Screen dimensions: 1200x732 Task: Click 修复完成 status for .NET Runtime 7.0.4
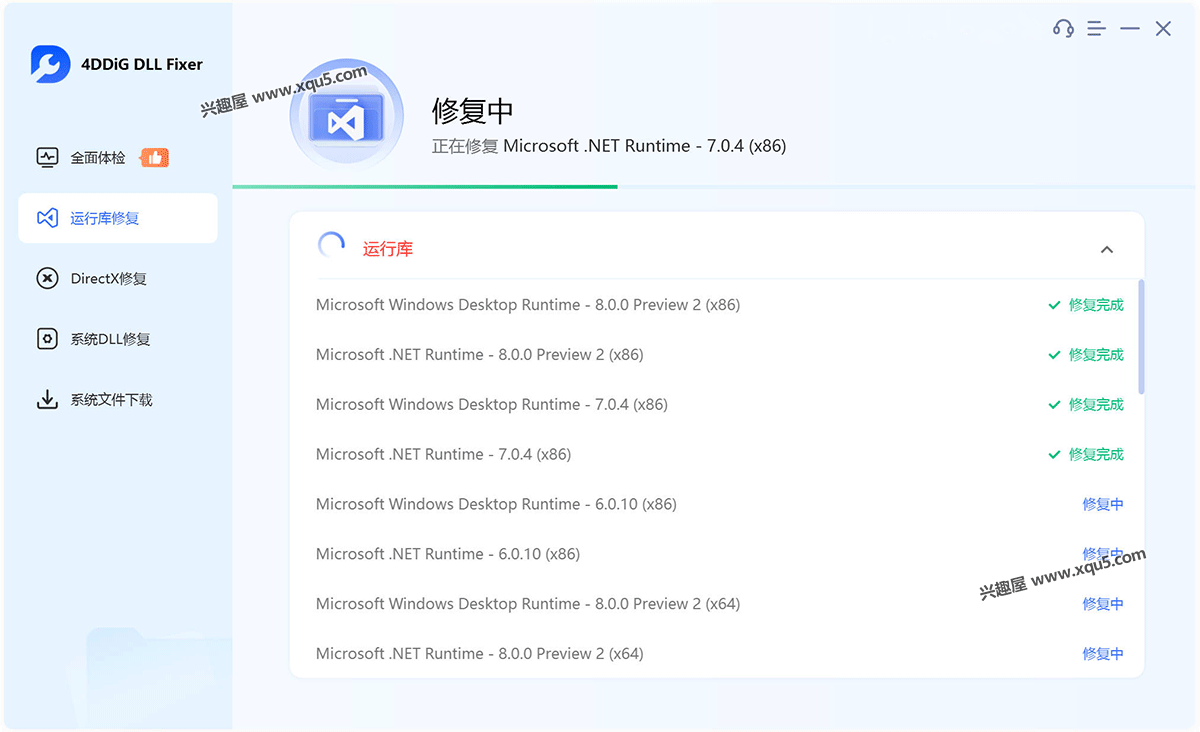[1096, 455]
